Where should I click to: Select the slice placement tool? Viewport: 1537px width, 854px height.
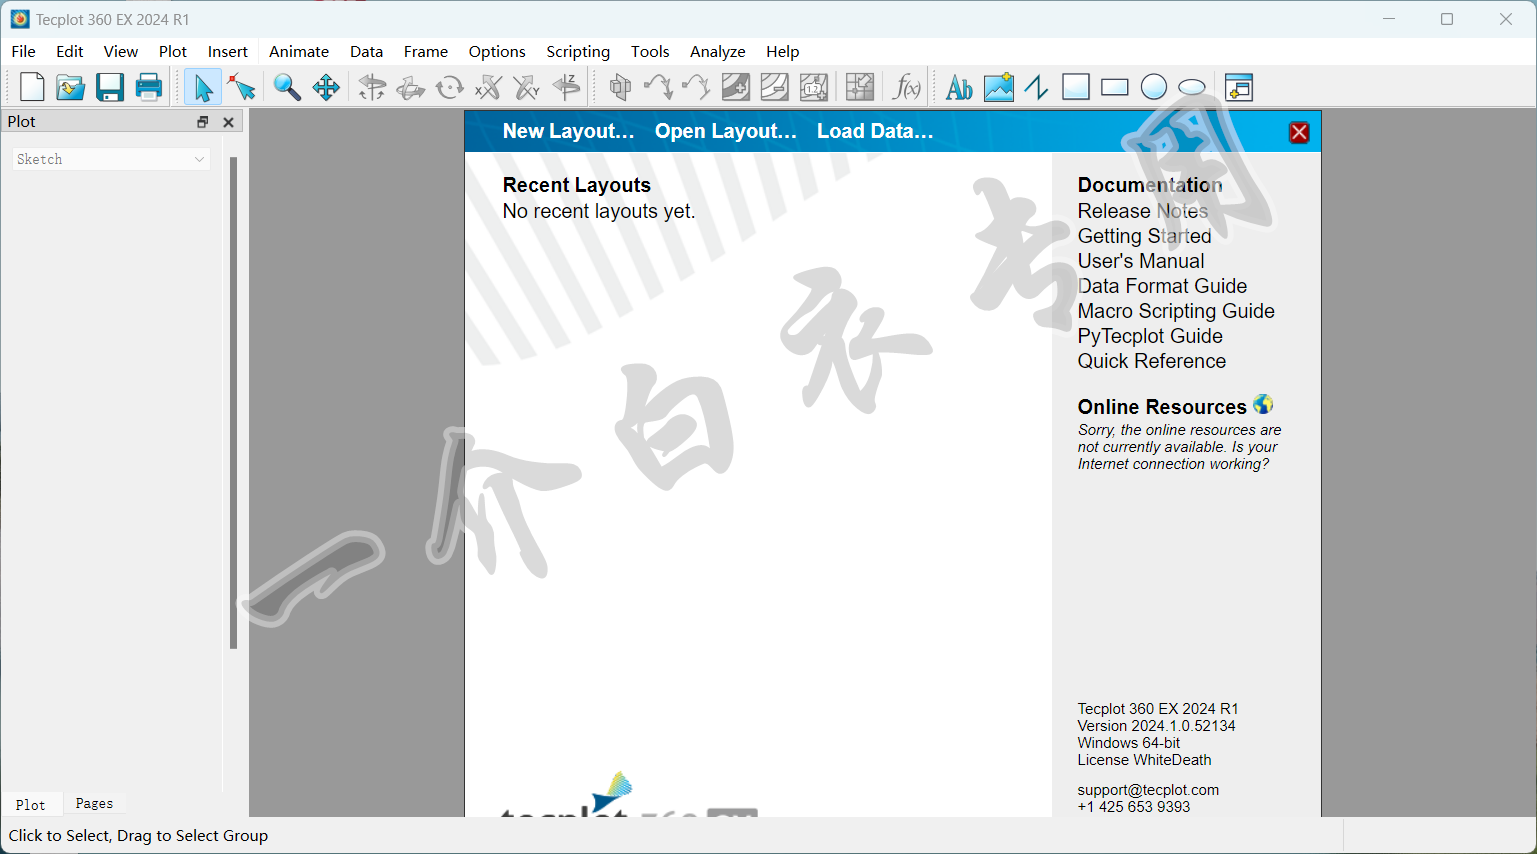pos(620,88)
